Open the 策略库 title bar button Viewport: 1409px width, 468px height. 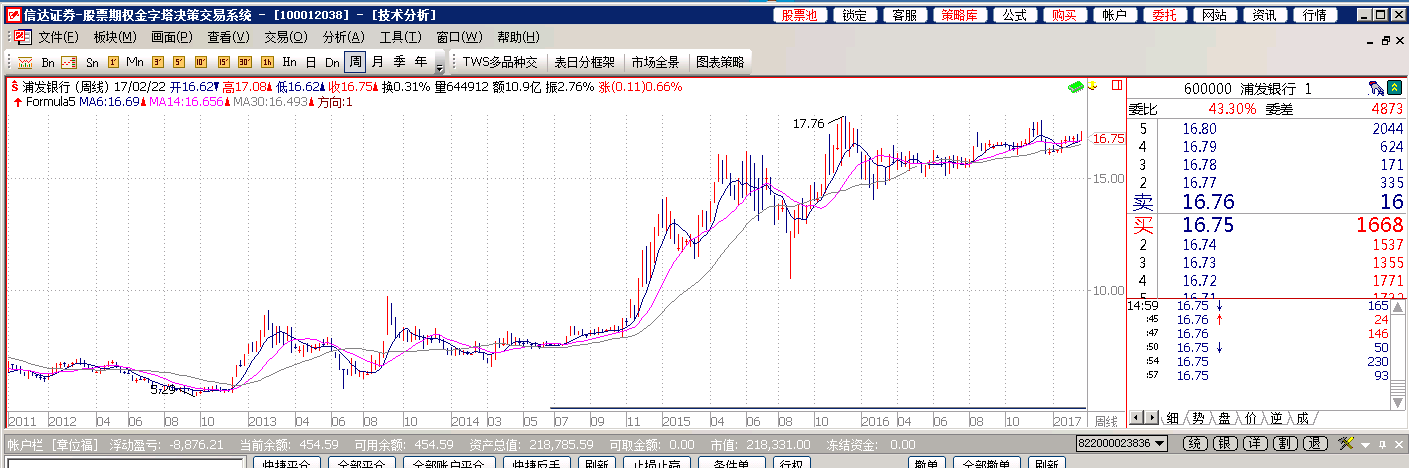click(960, 15)
